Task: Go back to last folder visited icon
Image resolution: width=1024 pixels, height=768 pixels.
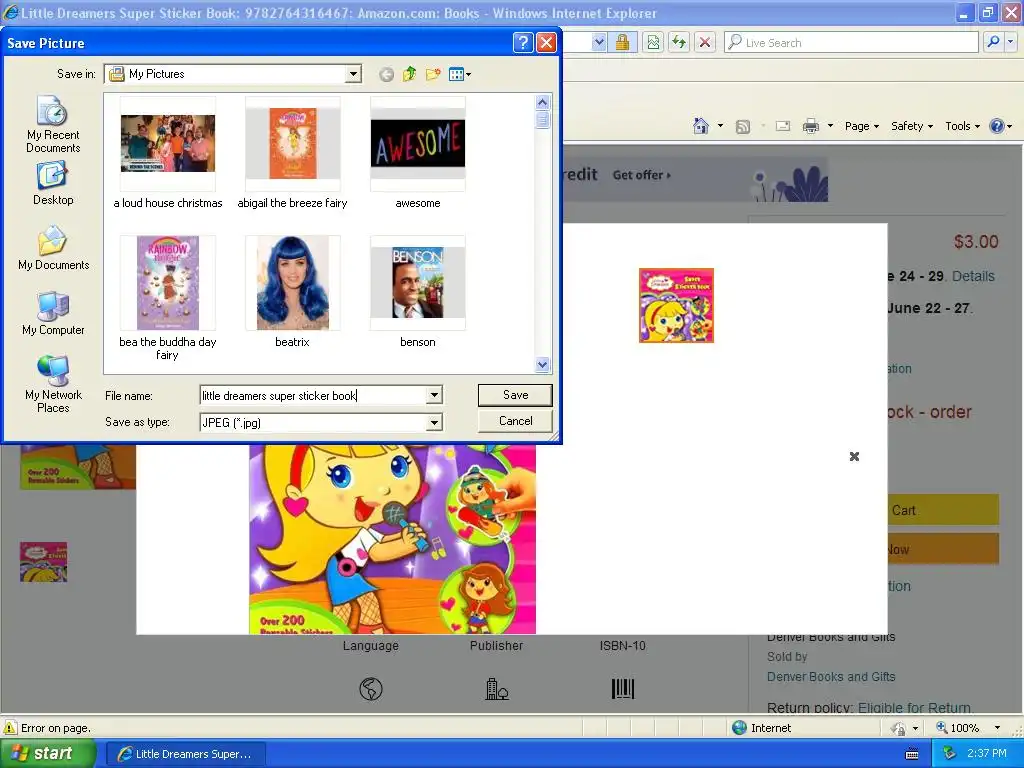Action: coord(386,74)
